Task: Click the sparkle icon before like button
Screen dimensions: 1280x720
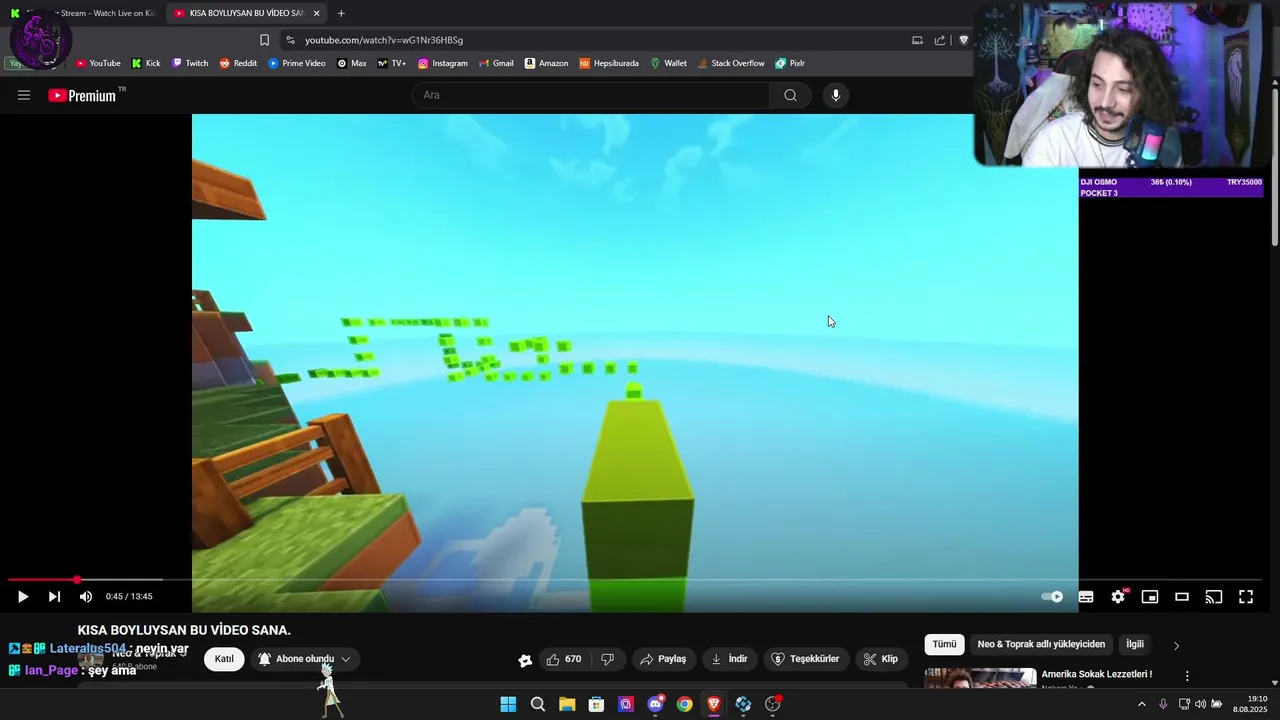Action: point(525,660)
